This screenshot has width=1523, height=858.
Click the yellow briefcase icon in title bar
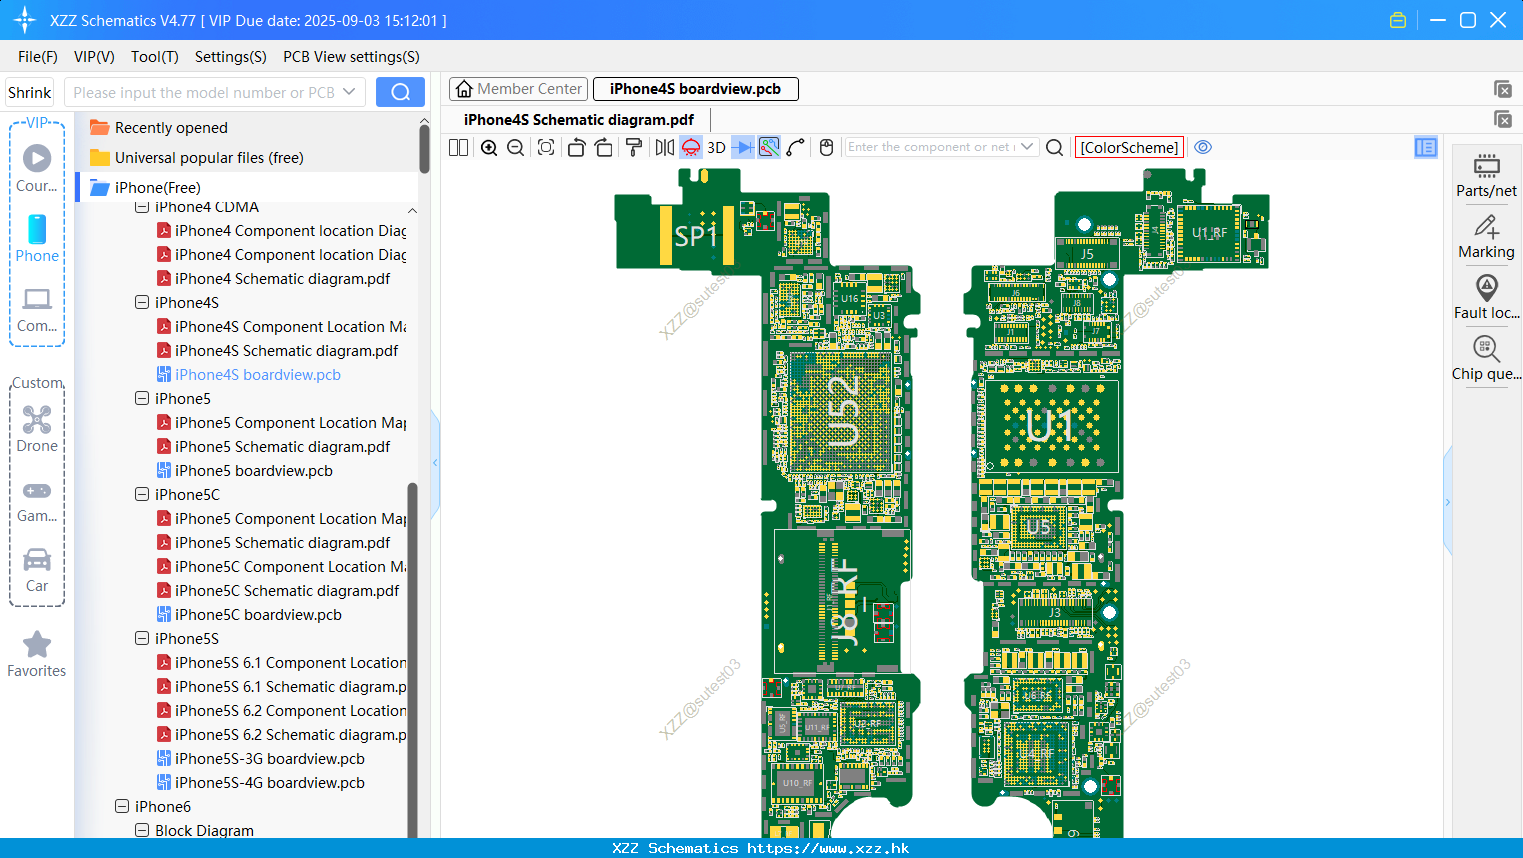click(1398, 20)
